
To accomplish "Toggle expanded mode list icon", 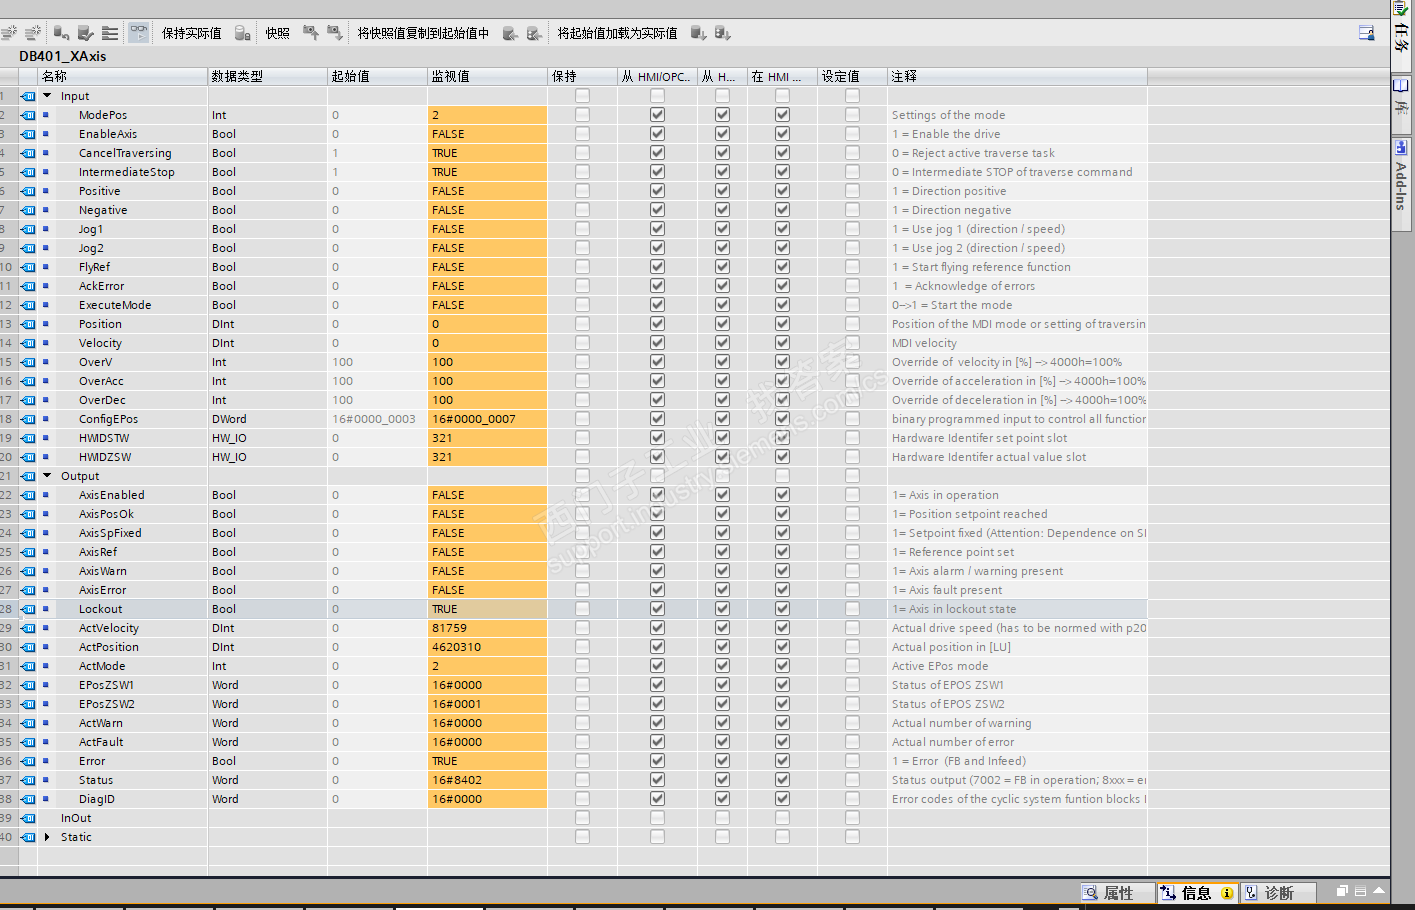I will coord(110,33).
